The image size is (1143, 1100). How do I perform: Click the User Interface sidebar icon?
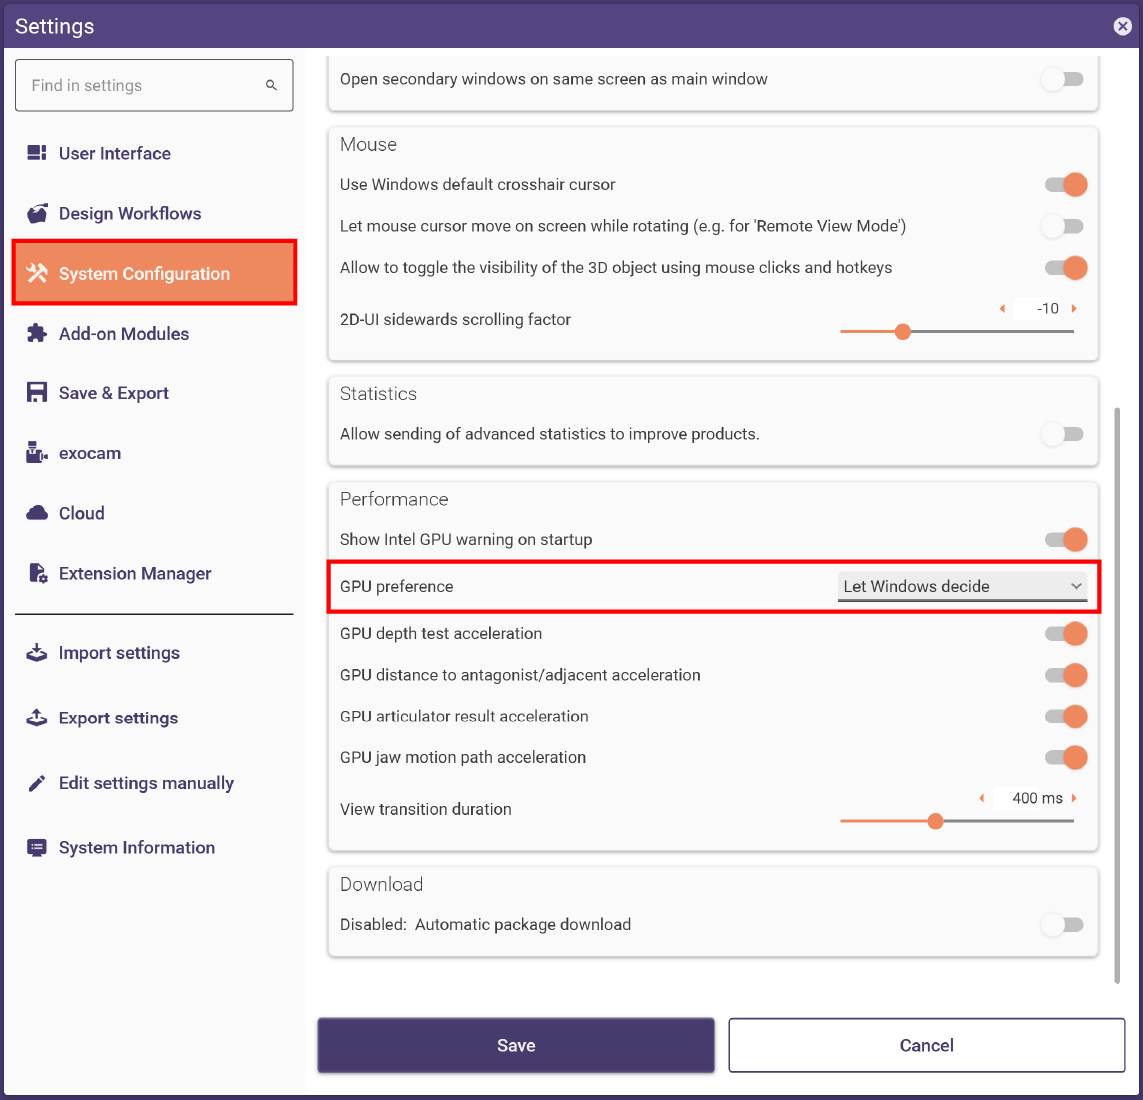click(36, 153)
